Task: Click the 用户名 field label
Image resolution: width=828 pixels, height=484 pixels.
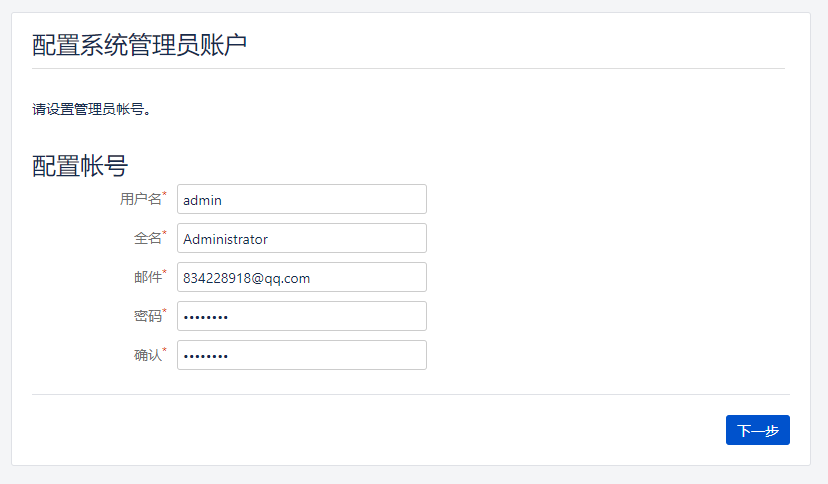Action: (x=140, y=199)
